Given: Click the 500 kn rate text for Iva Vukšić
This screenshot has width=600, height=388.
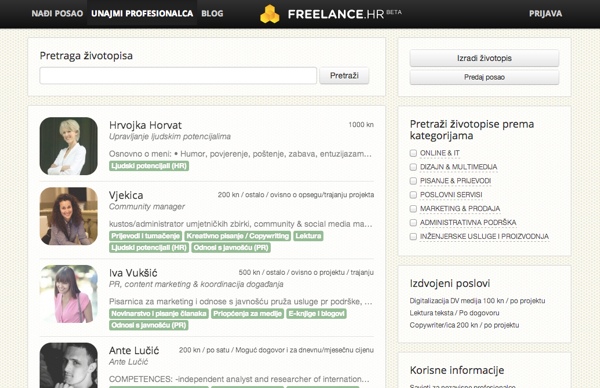Looking at the screenshot, I should pos(306,272).
